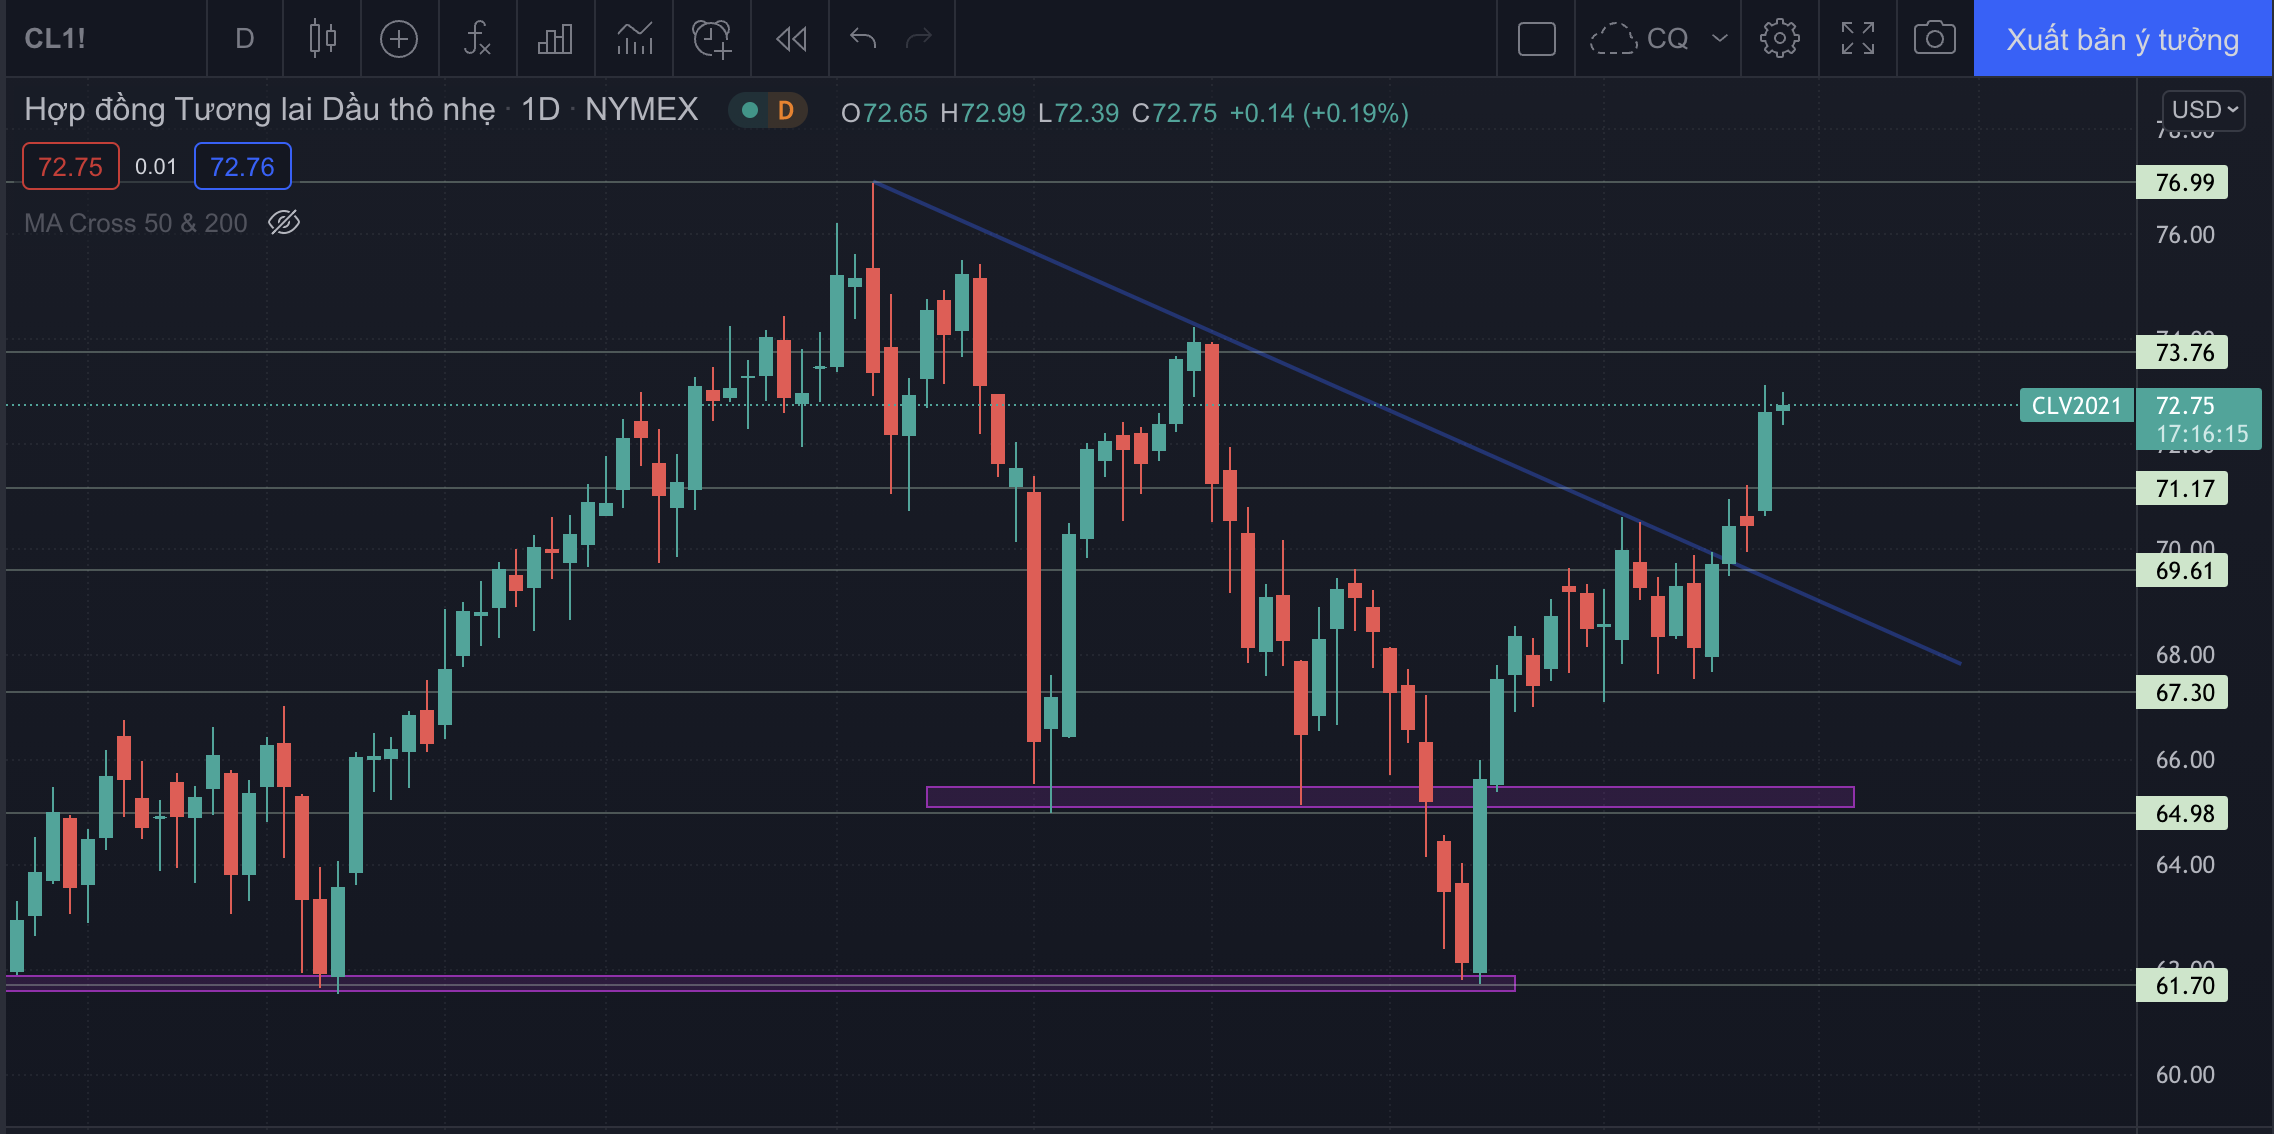Expand the CQ cloud layout dropdown arrow
This screenshot has width=2274, height=1134.
1719,39
